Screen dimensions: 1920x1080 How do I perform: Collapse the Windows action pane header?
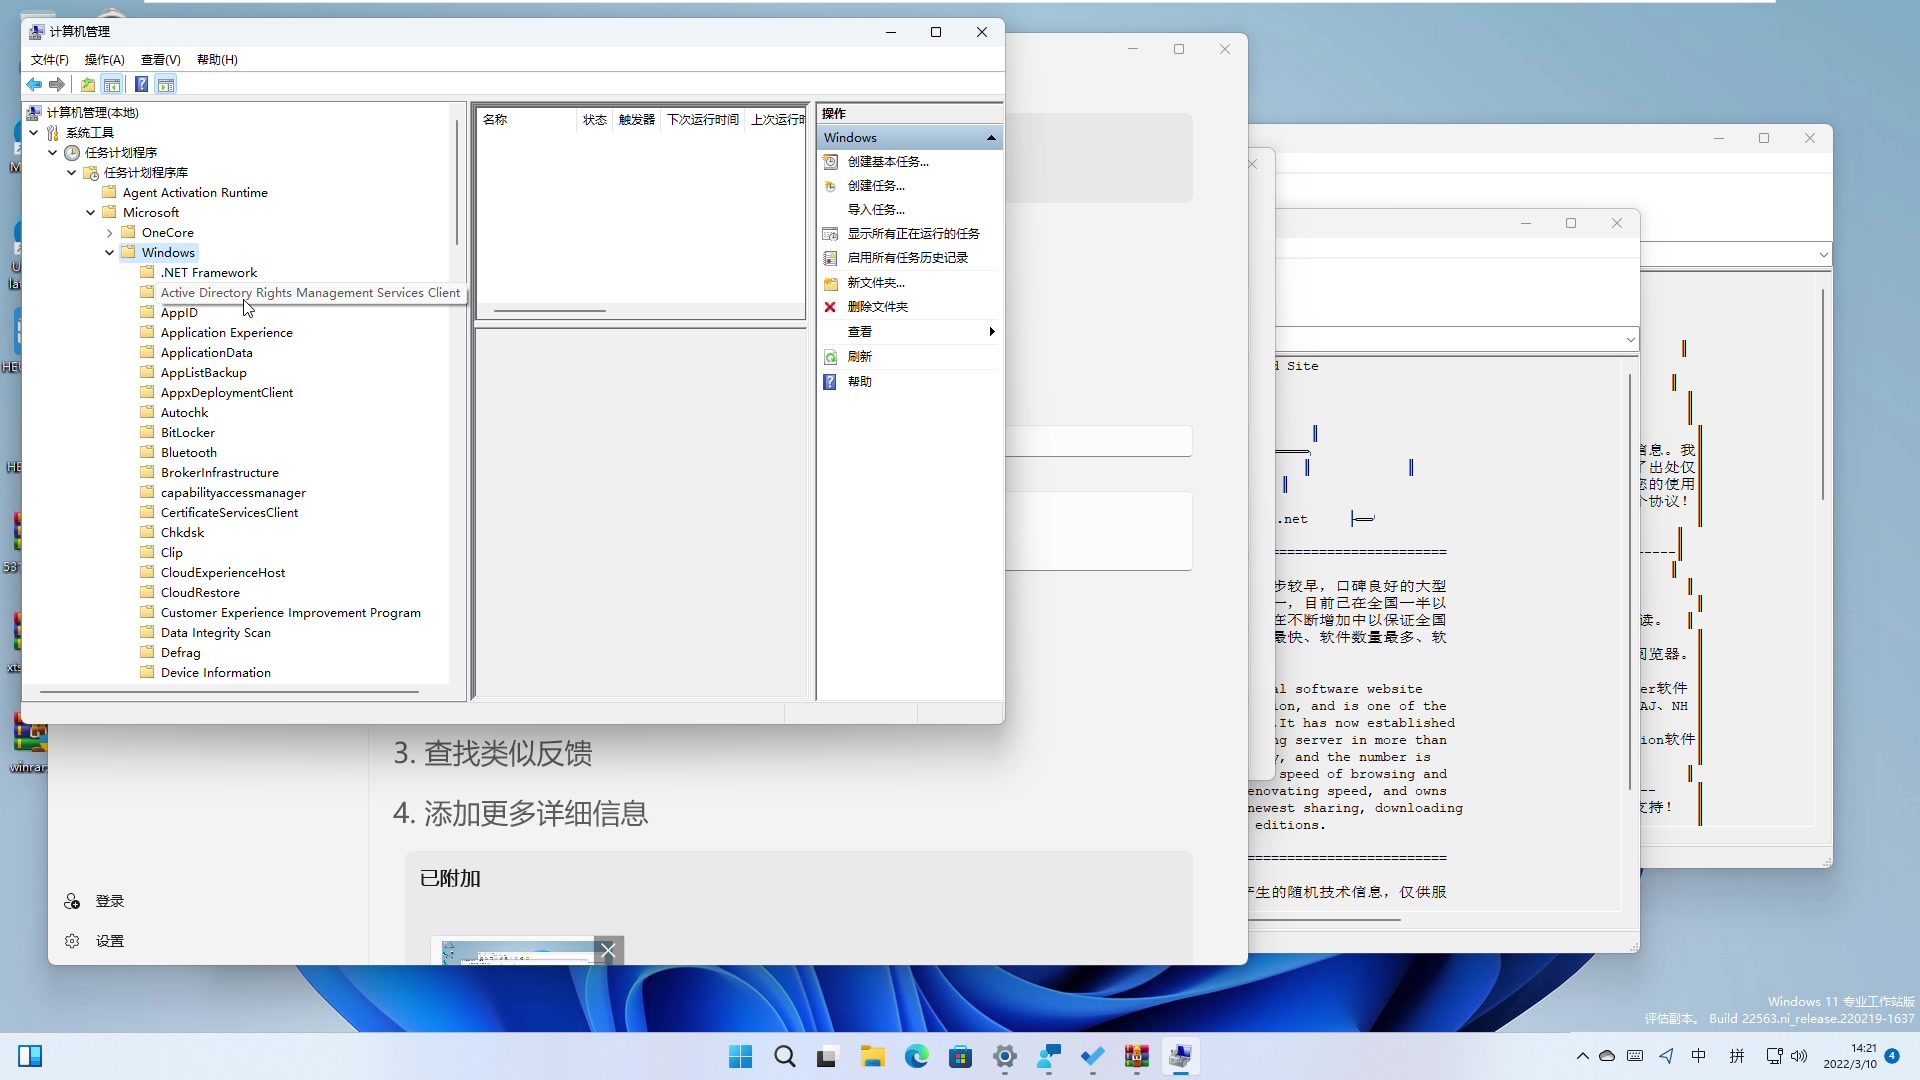990,137
